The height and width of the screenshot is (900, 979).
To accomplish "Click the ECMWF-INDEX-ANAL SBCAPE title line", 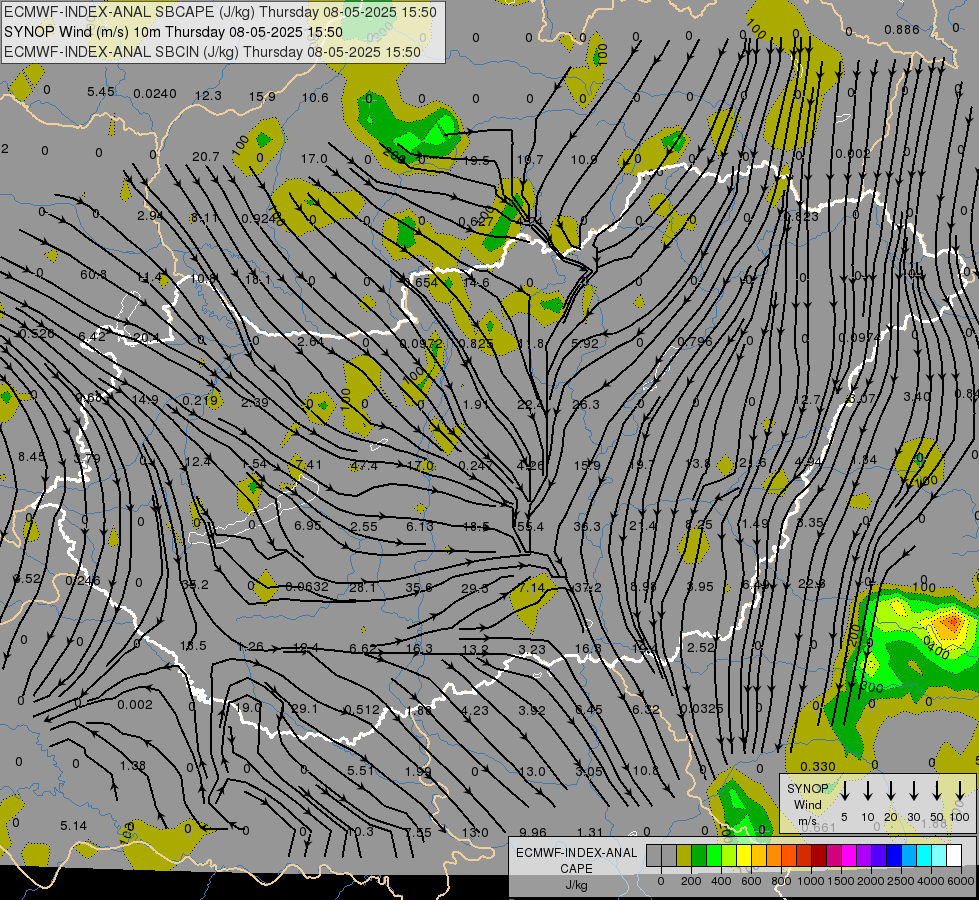I will point(220,12).
